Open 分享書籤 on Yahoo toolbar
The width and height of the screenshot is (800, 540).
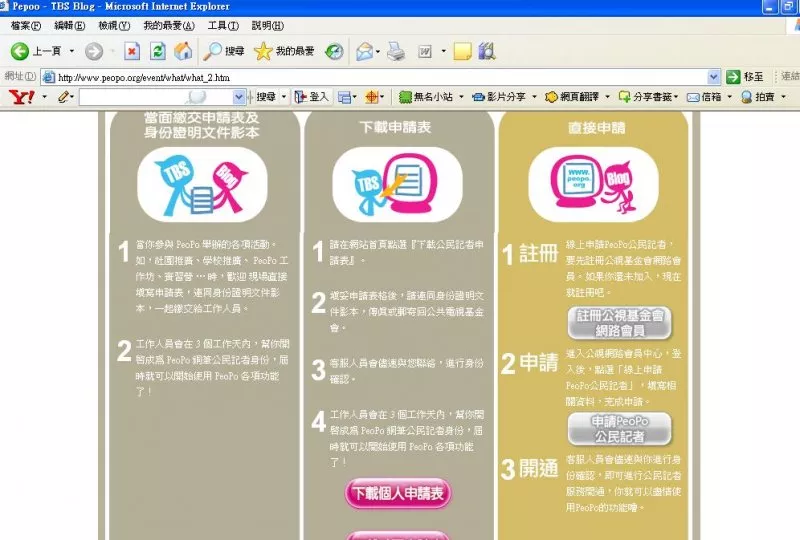tap(646, 96)
